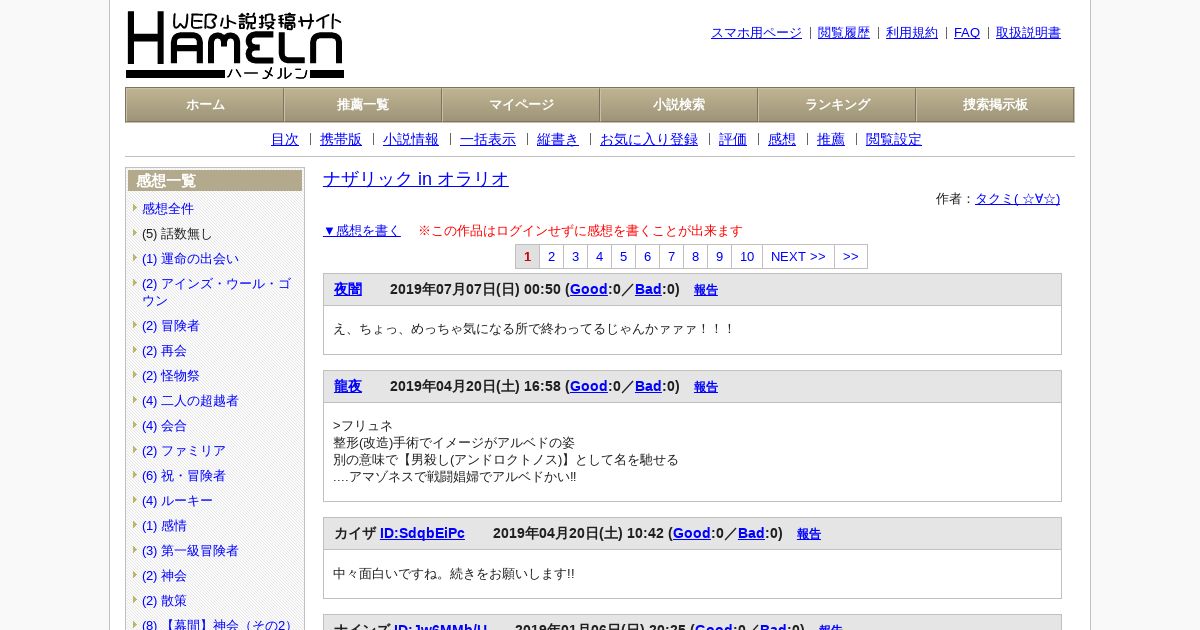Image resolution: width=1200 pixels, height=630 pixels.
Task: Open author タクミ profile link
Action: tap(1017, 199)
